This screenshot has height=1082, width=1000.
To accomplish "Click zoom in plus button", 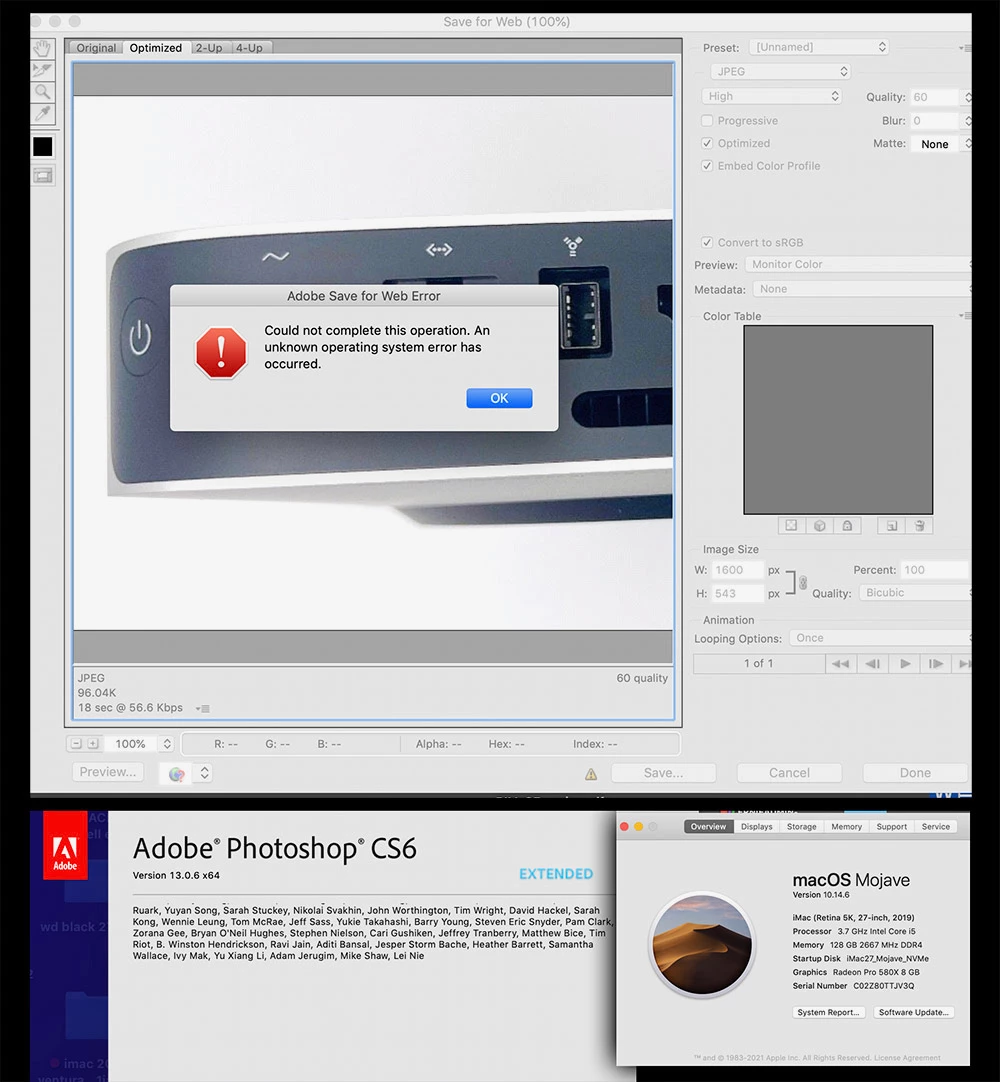I will [x=93, y=744].
